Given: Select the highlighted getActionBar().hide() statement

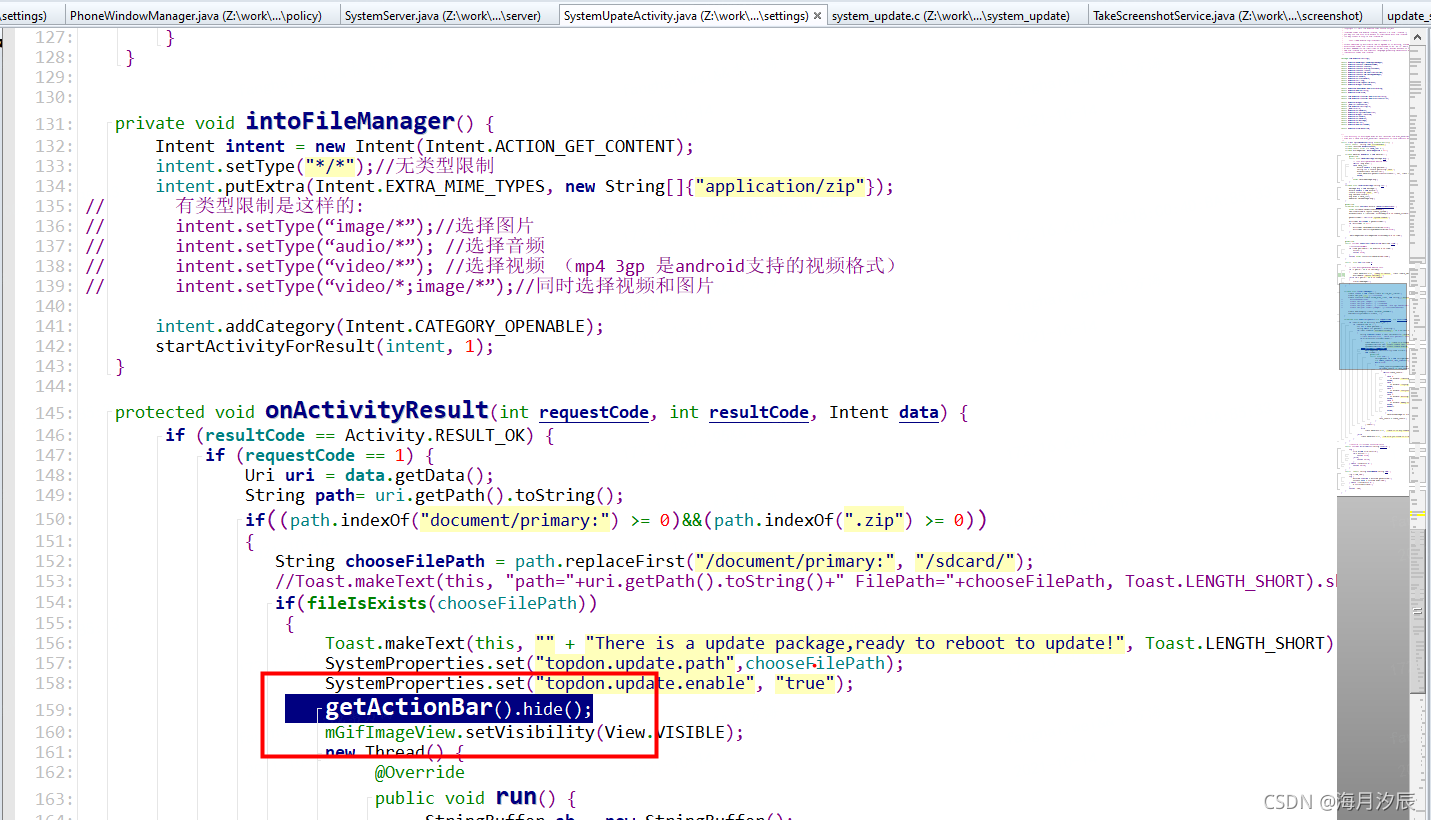Looking at the screenshot, I should 438,707.
